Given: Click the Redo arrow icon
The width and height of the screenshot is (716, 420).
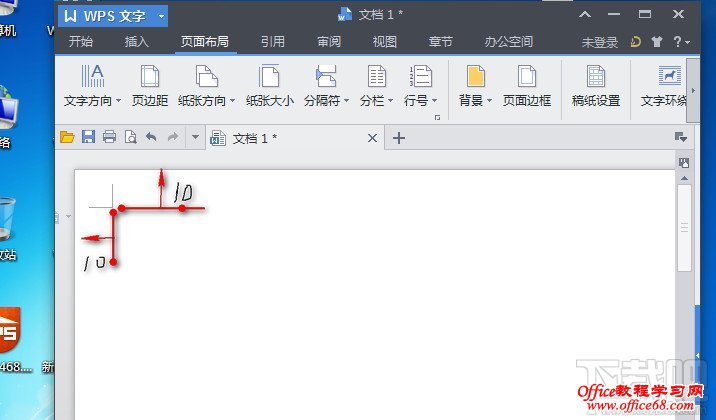Looking at the screenshot, I should click(173, 136).
